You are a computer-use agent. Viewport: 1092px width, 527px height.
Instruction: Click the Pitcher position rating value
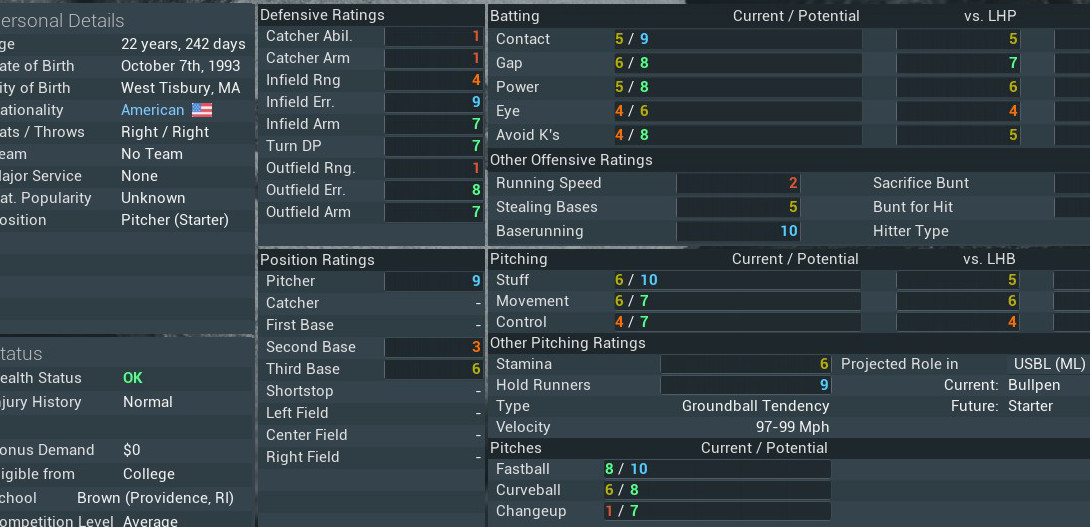pos(433,281)
